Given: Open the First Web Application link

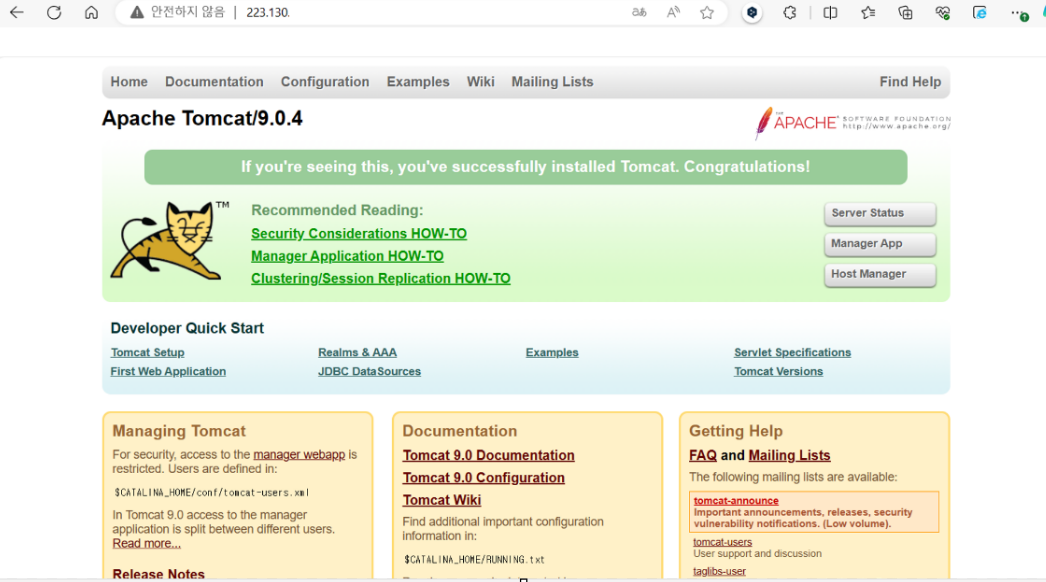Looking at the screenshot, I should pyautogui.click(x=168, y=371).
